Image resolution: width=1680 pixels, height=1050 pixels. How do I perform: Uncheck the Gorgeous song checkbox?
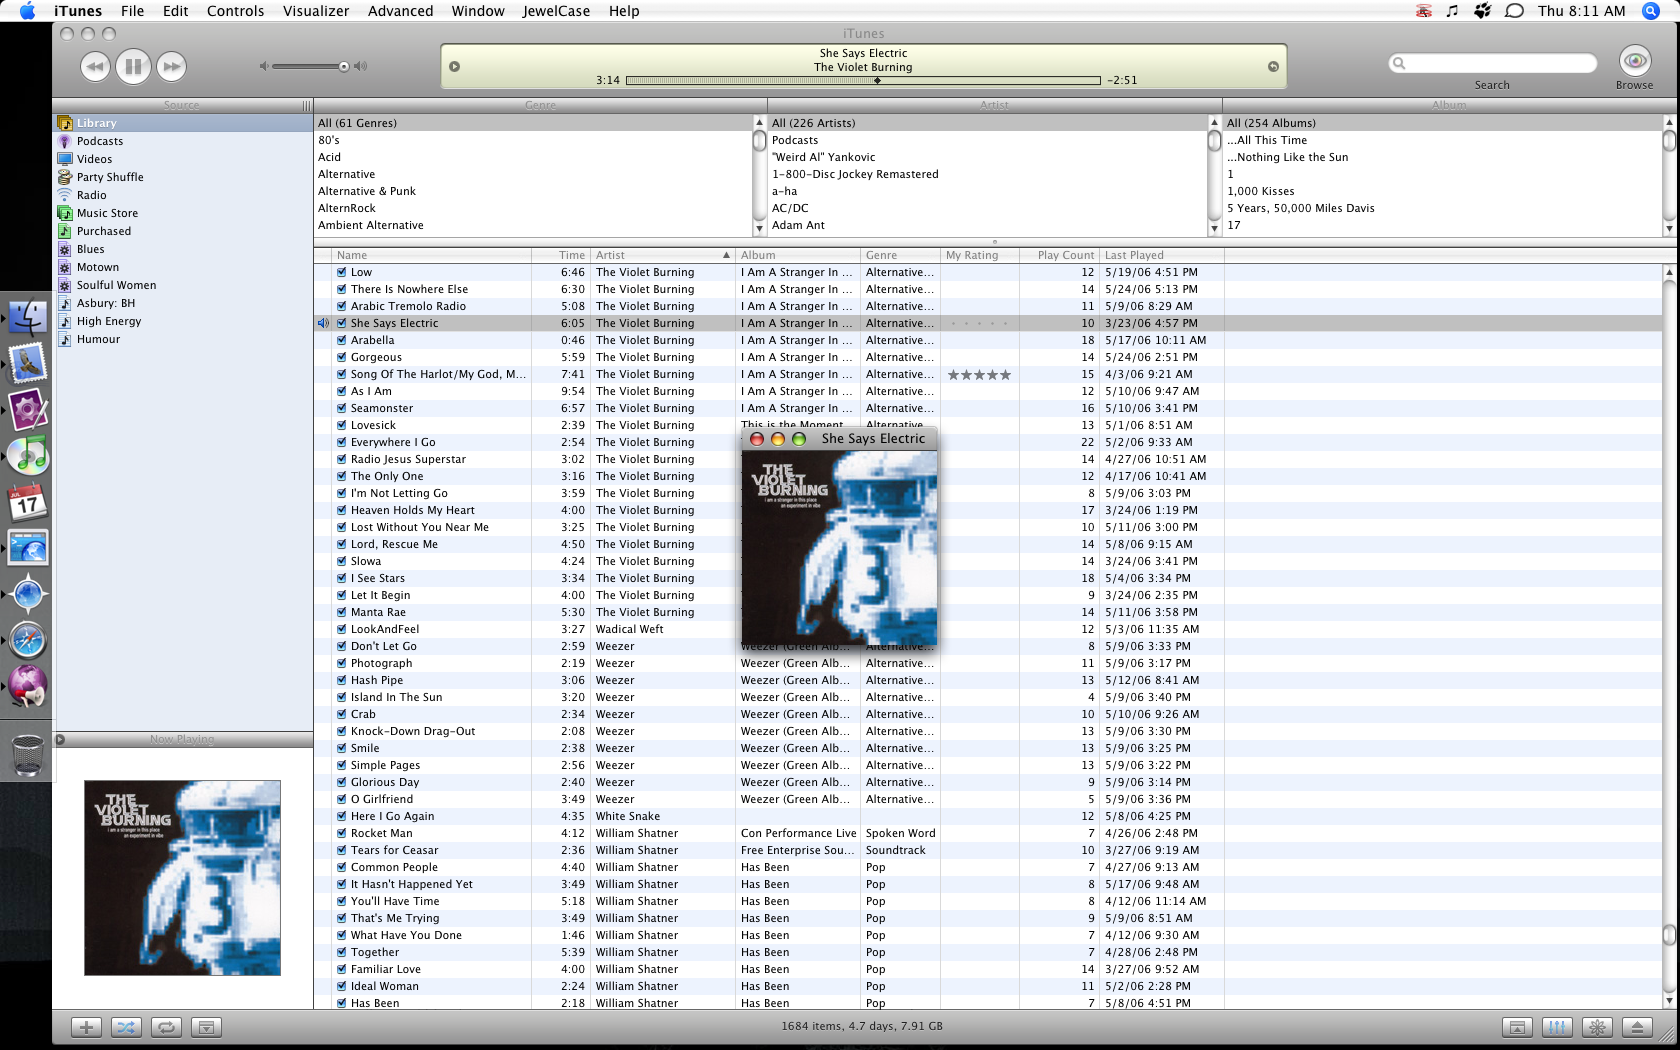[x=342, y=357]
